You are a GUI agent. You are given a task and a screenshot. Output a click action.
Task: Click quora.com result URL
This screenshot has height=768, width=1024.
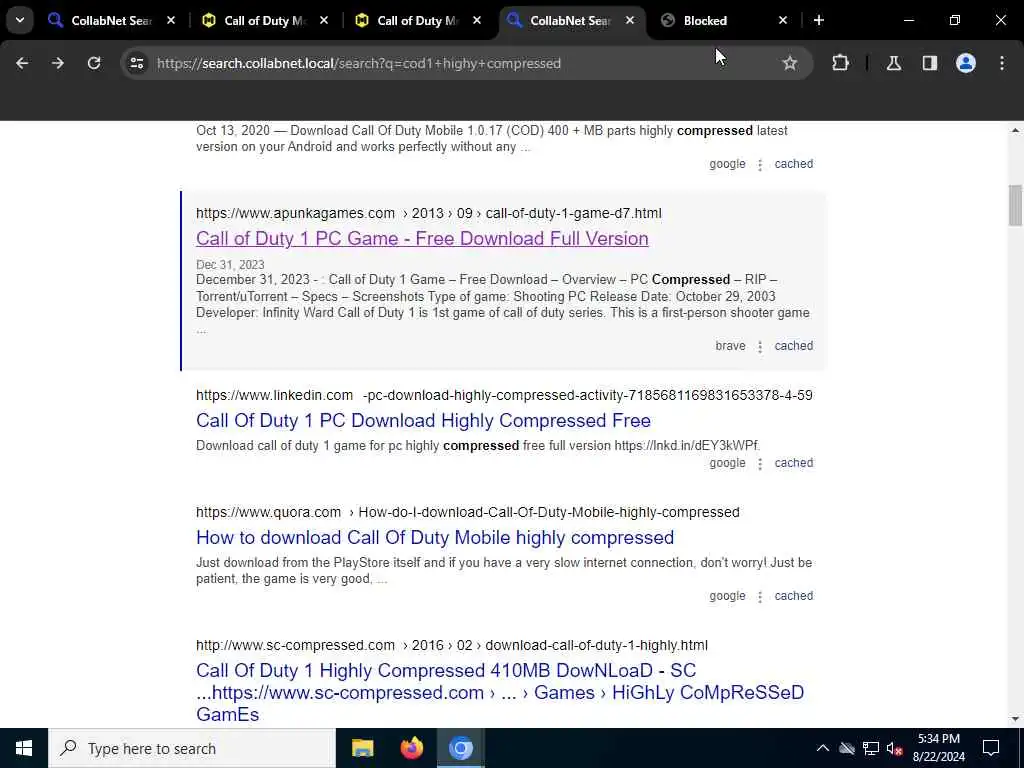tap(468, 512)
